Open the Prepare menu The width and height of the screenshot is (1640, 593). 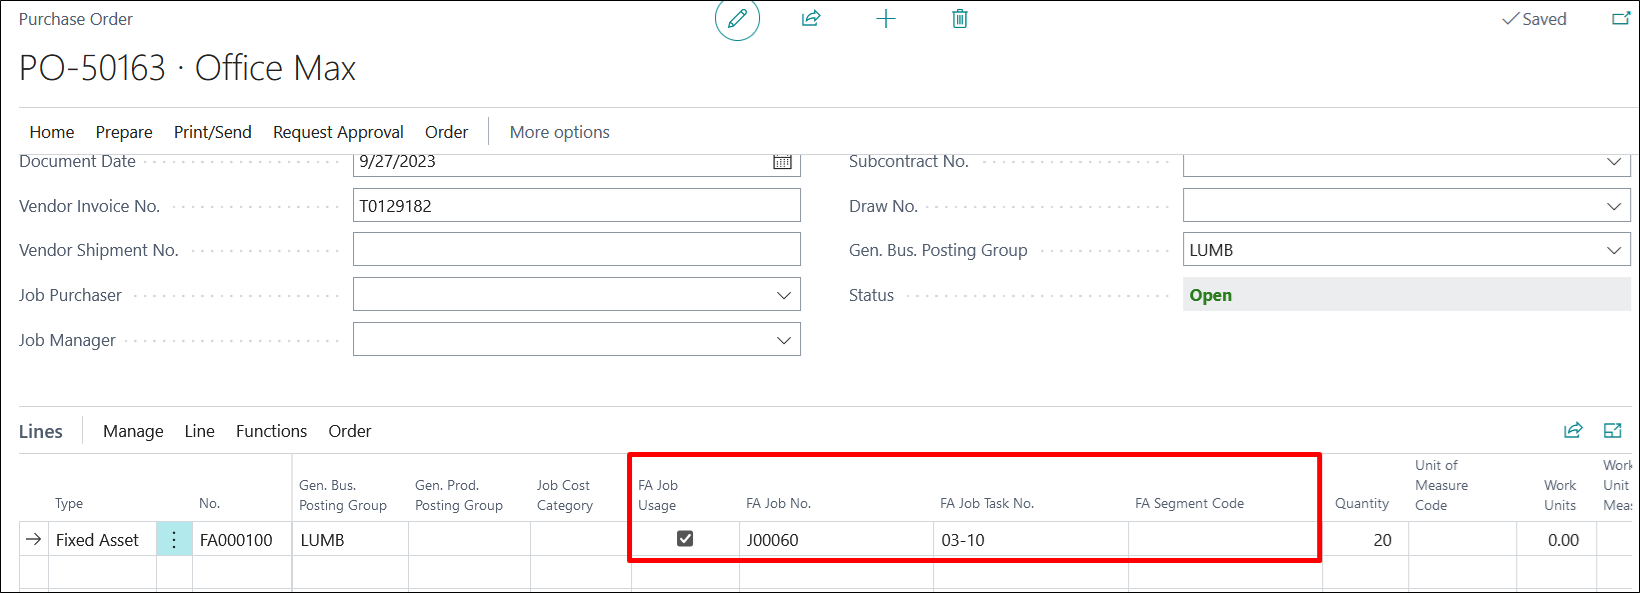(x=124, y=132)
